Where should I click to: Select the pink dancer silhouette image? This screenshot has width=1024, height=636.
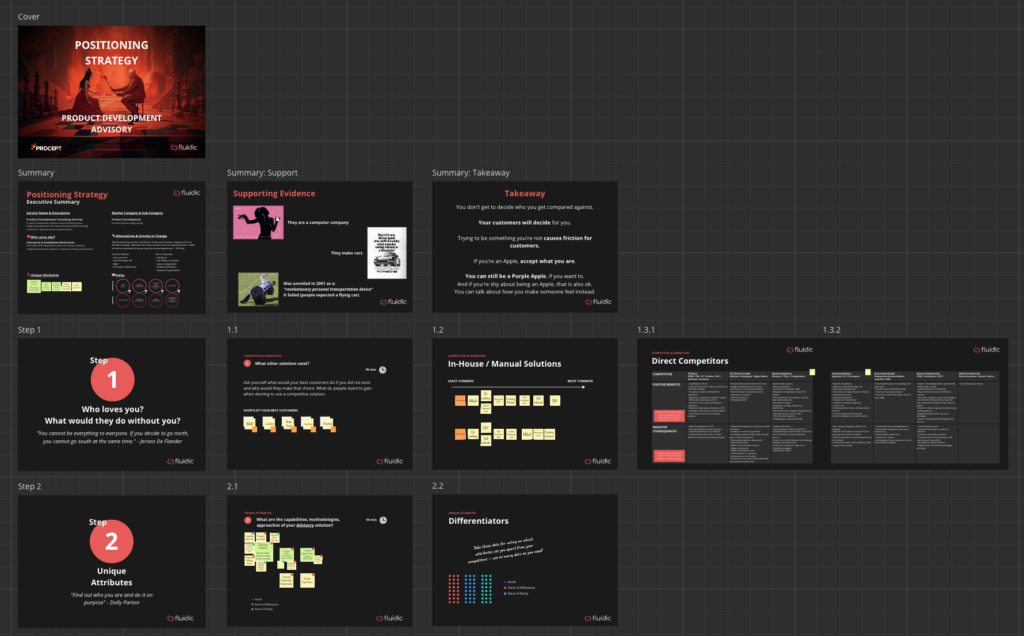point(256,222)
